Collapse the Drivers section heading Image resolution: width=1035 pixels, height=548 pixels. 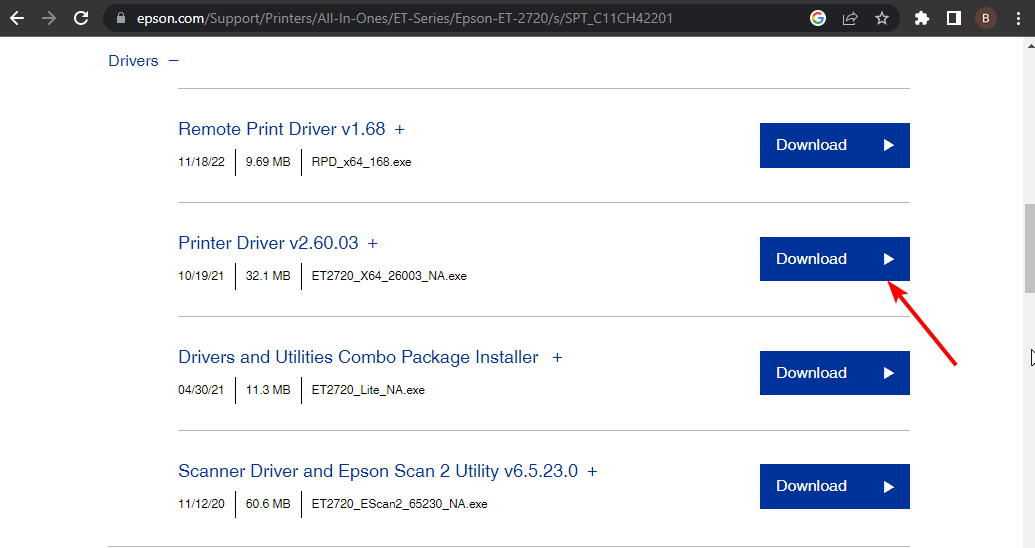tap(133, 61)
